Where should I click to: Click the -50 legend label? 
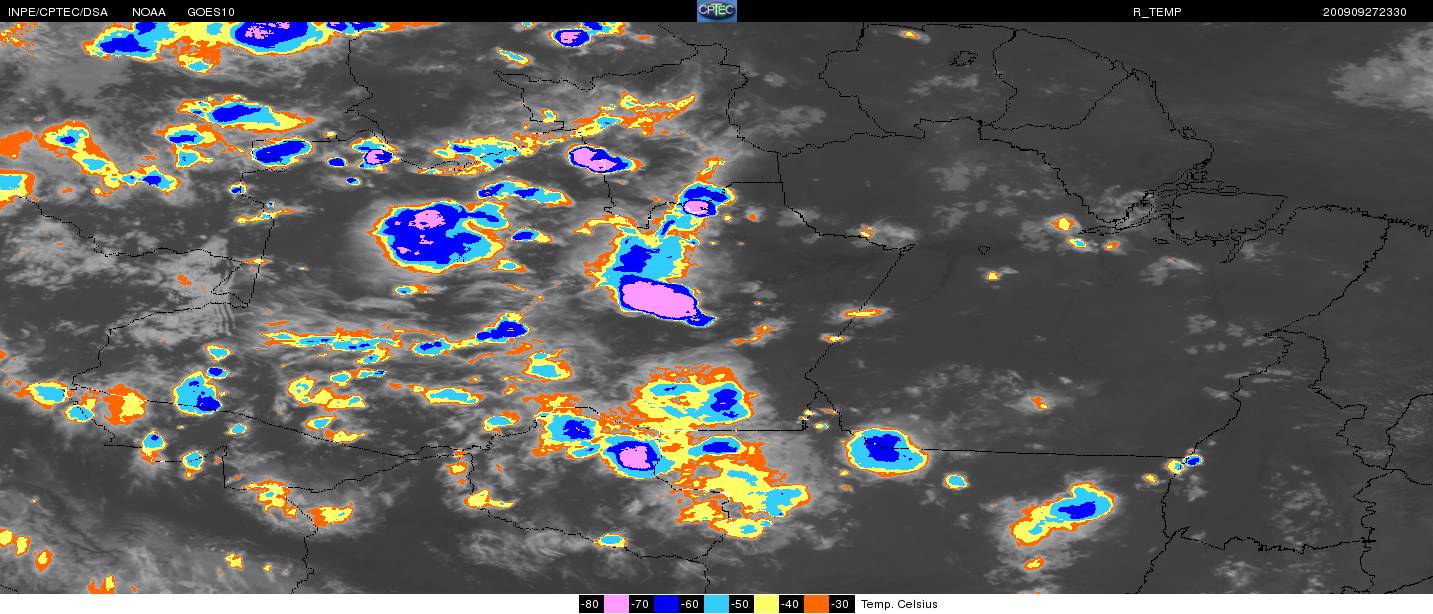tap(741, 604)
